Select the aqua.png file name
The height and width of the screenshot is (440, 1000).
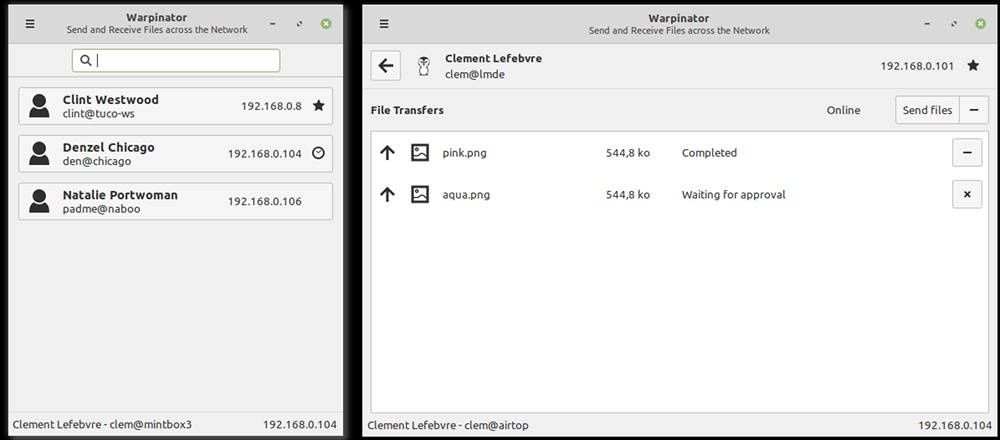(x=466, y=194)
